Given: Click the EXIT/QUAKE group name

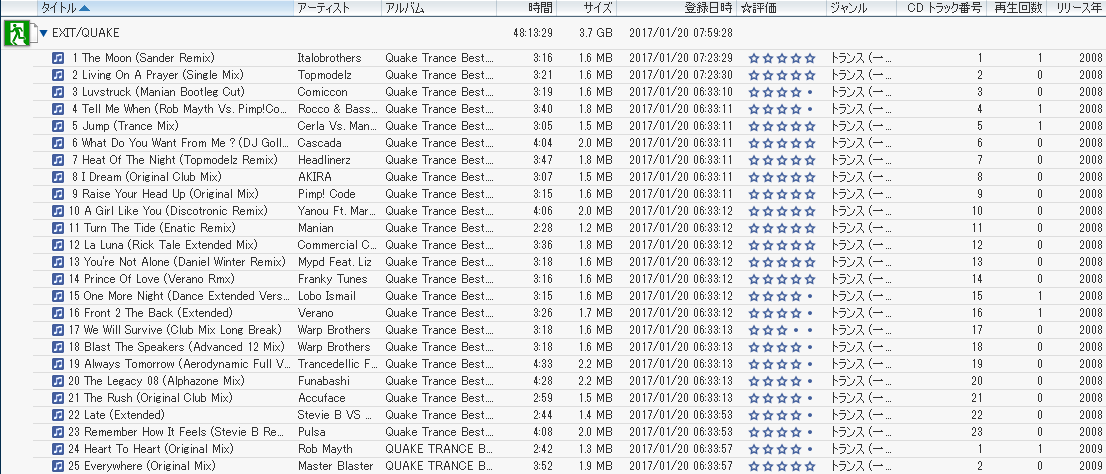Looking at the screenshot, I should tap(85, 33).
